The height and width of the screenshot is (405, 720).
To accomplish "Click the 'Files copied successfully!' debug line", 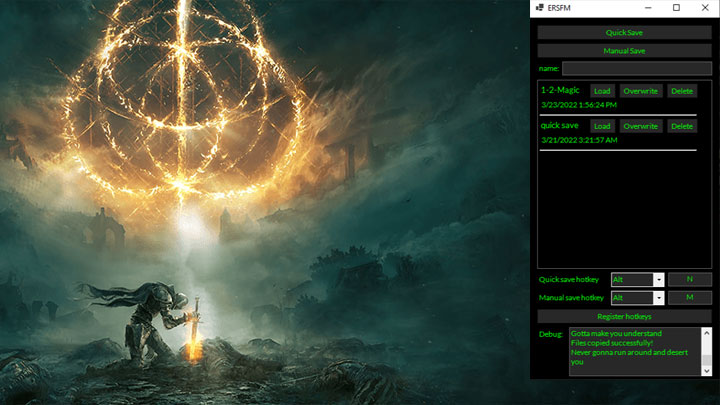I will (612, 343).
